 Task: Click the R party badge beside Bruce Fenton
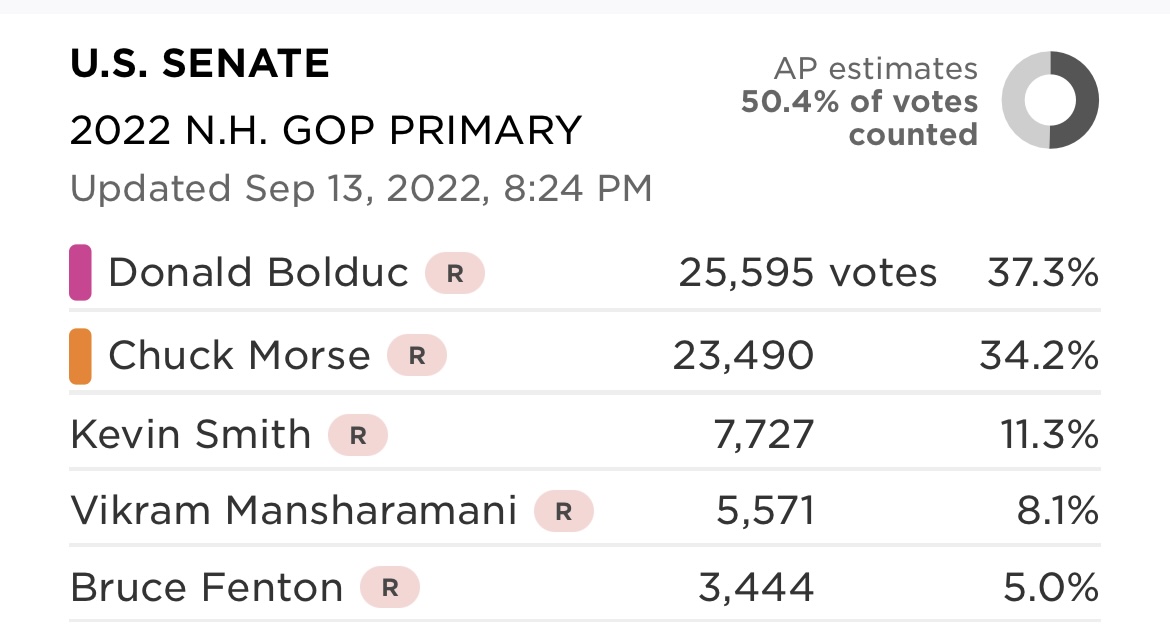tap(390, 588)
